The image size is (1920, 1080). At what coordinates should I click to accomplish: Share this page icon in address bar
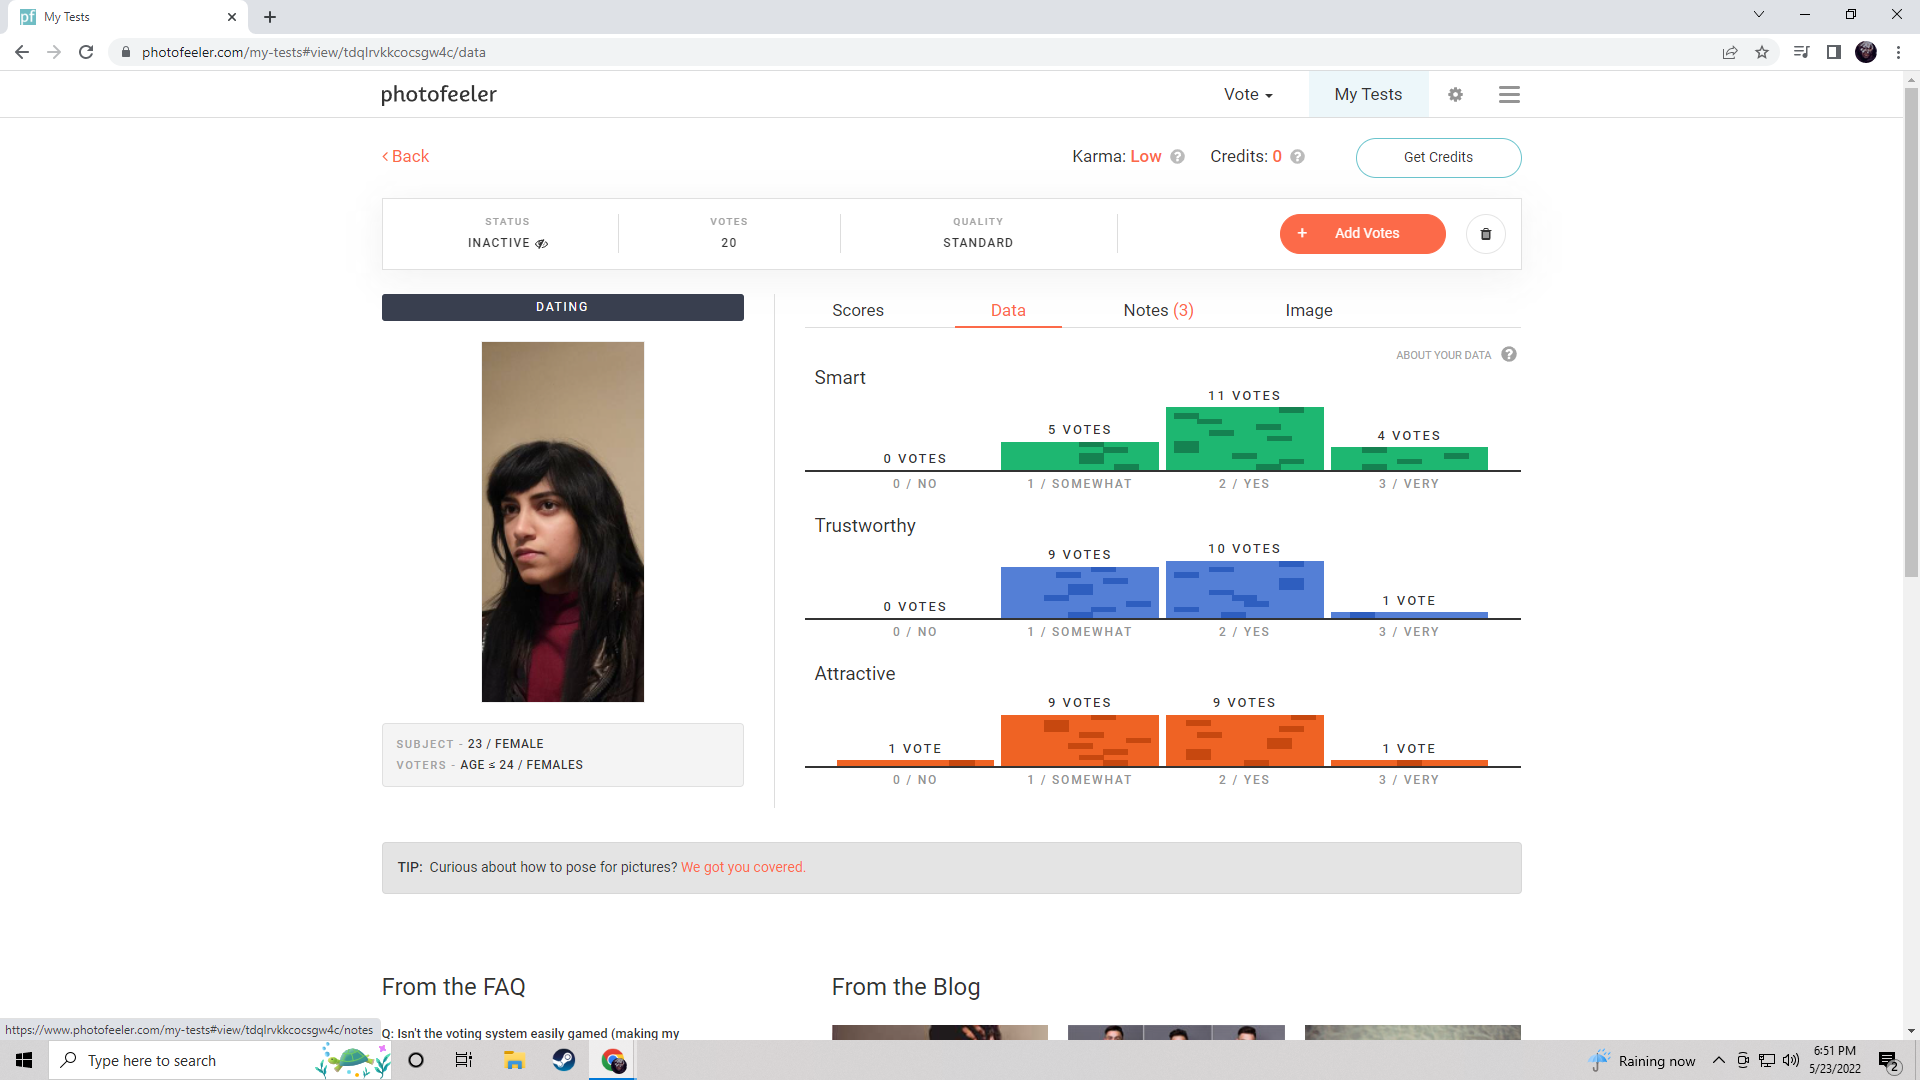point(1730,52)
